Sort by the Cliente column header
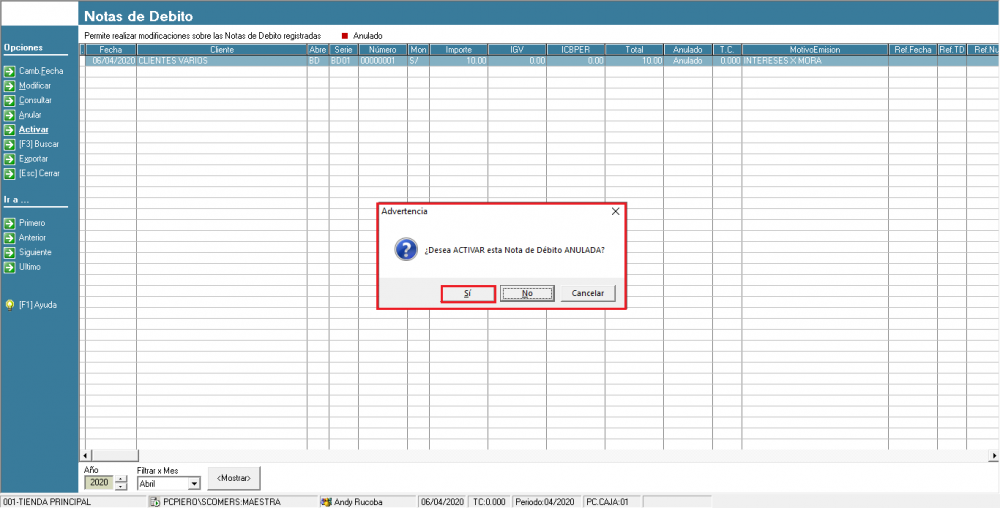Image resolution: width=1000 pixels, height=508 pixels. pyautogui.click(x=222, y=50)
